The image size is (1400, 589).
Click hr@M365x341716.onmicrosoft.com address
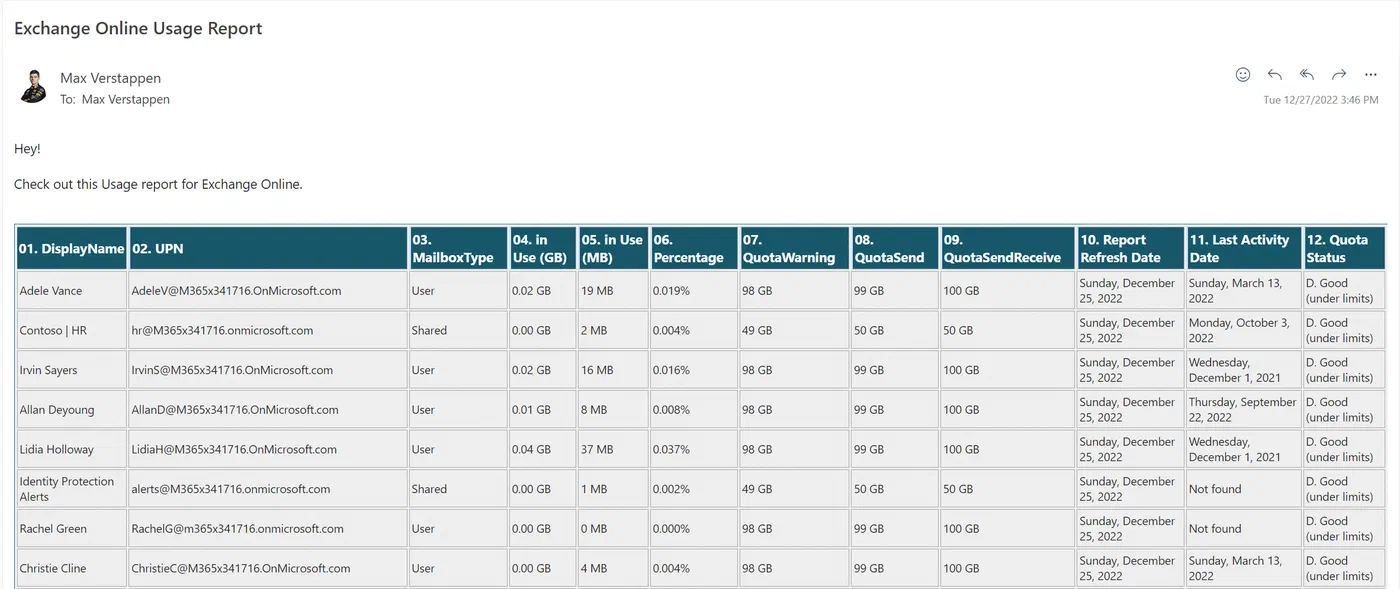(222, 330)
